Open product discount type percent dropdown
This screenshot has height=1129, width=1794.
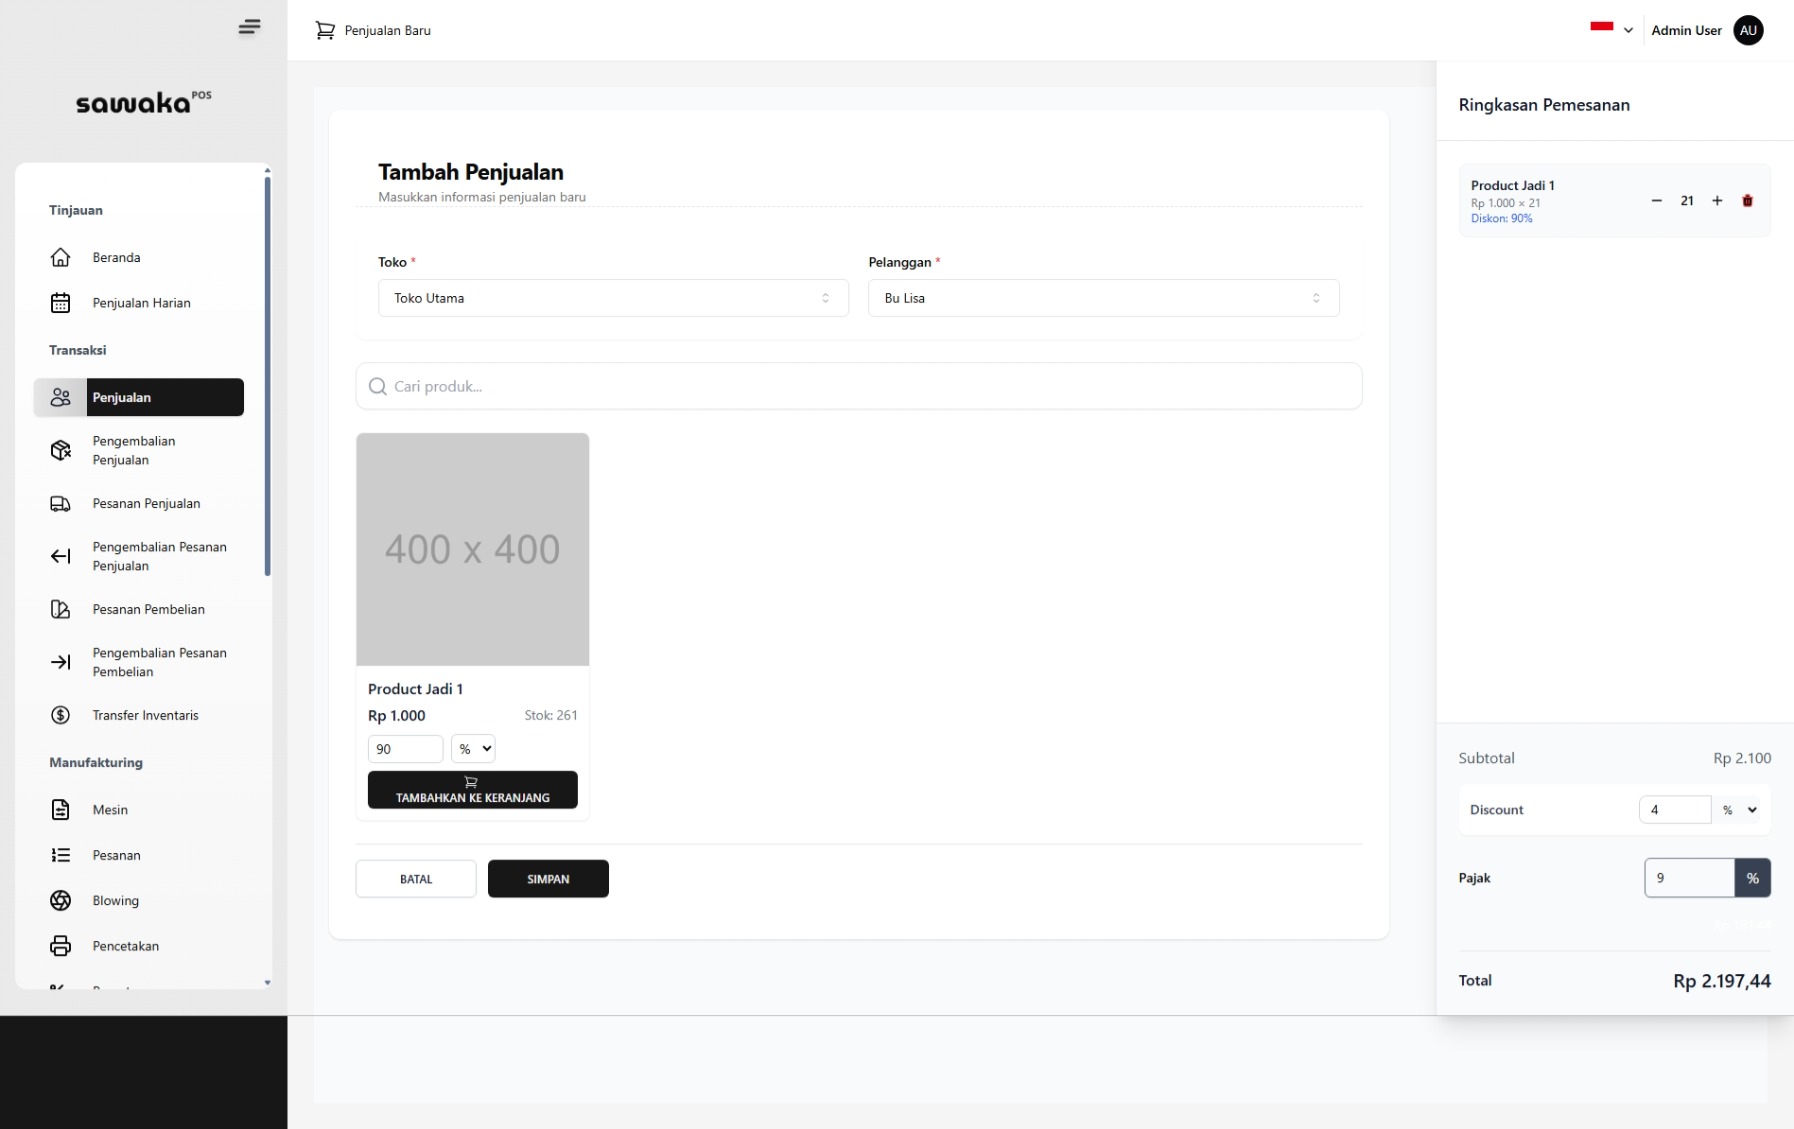point(473,749)
